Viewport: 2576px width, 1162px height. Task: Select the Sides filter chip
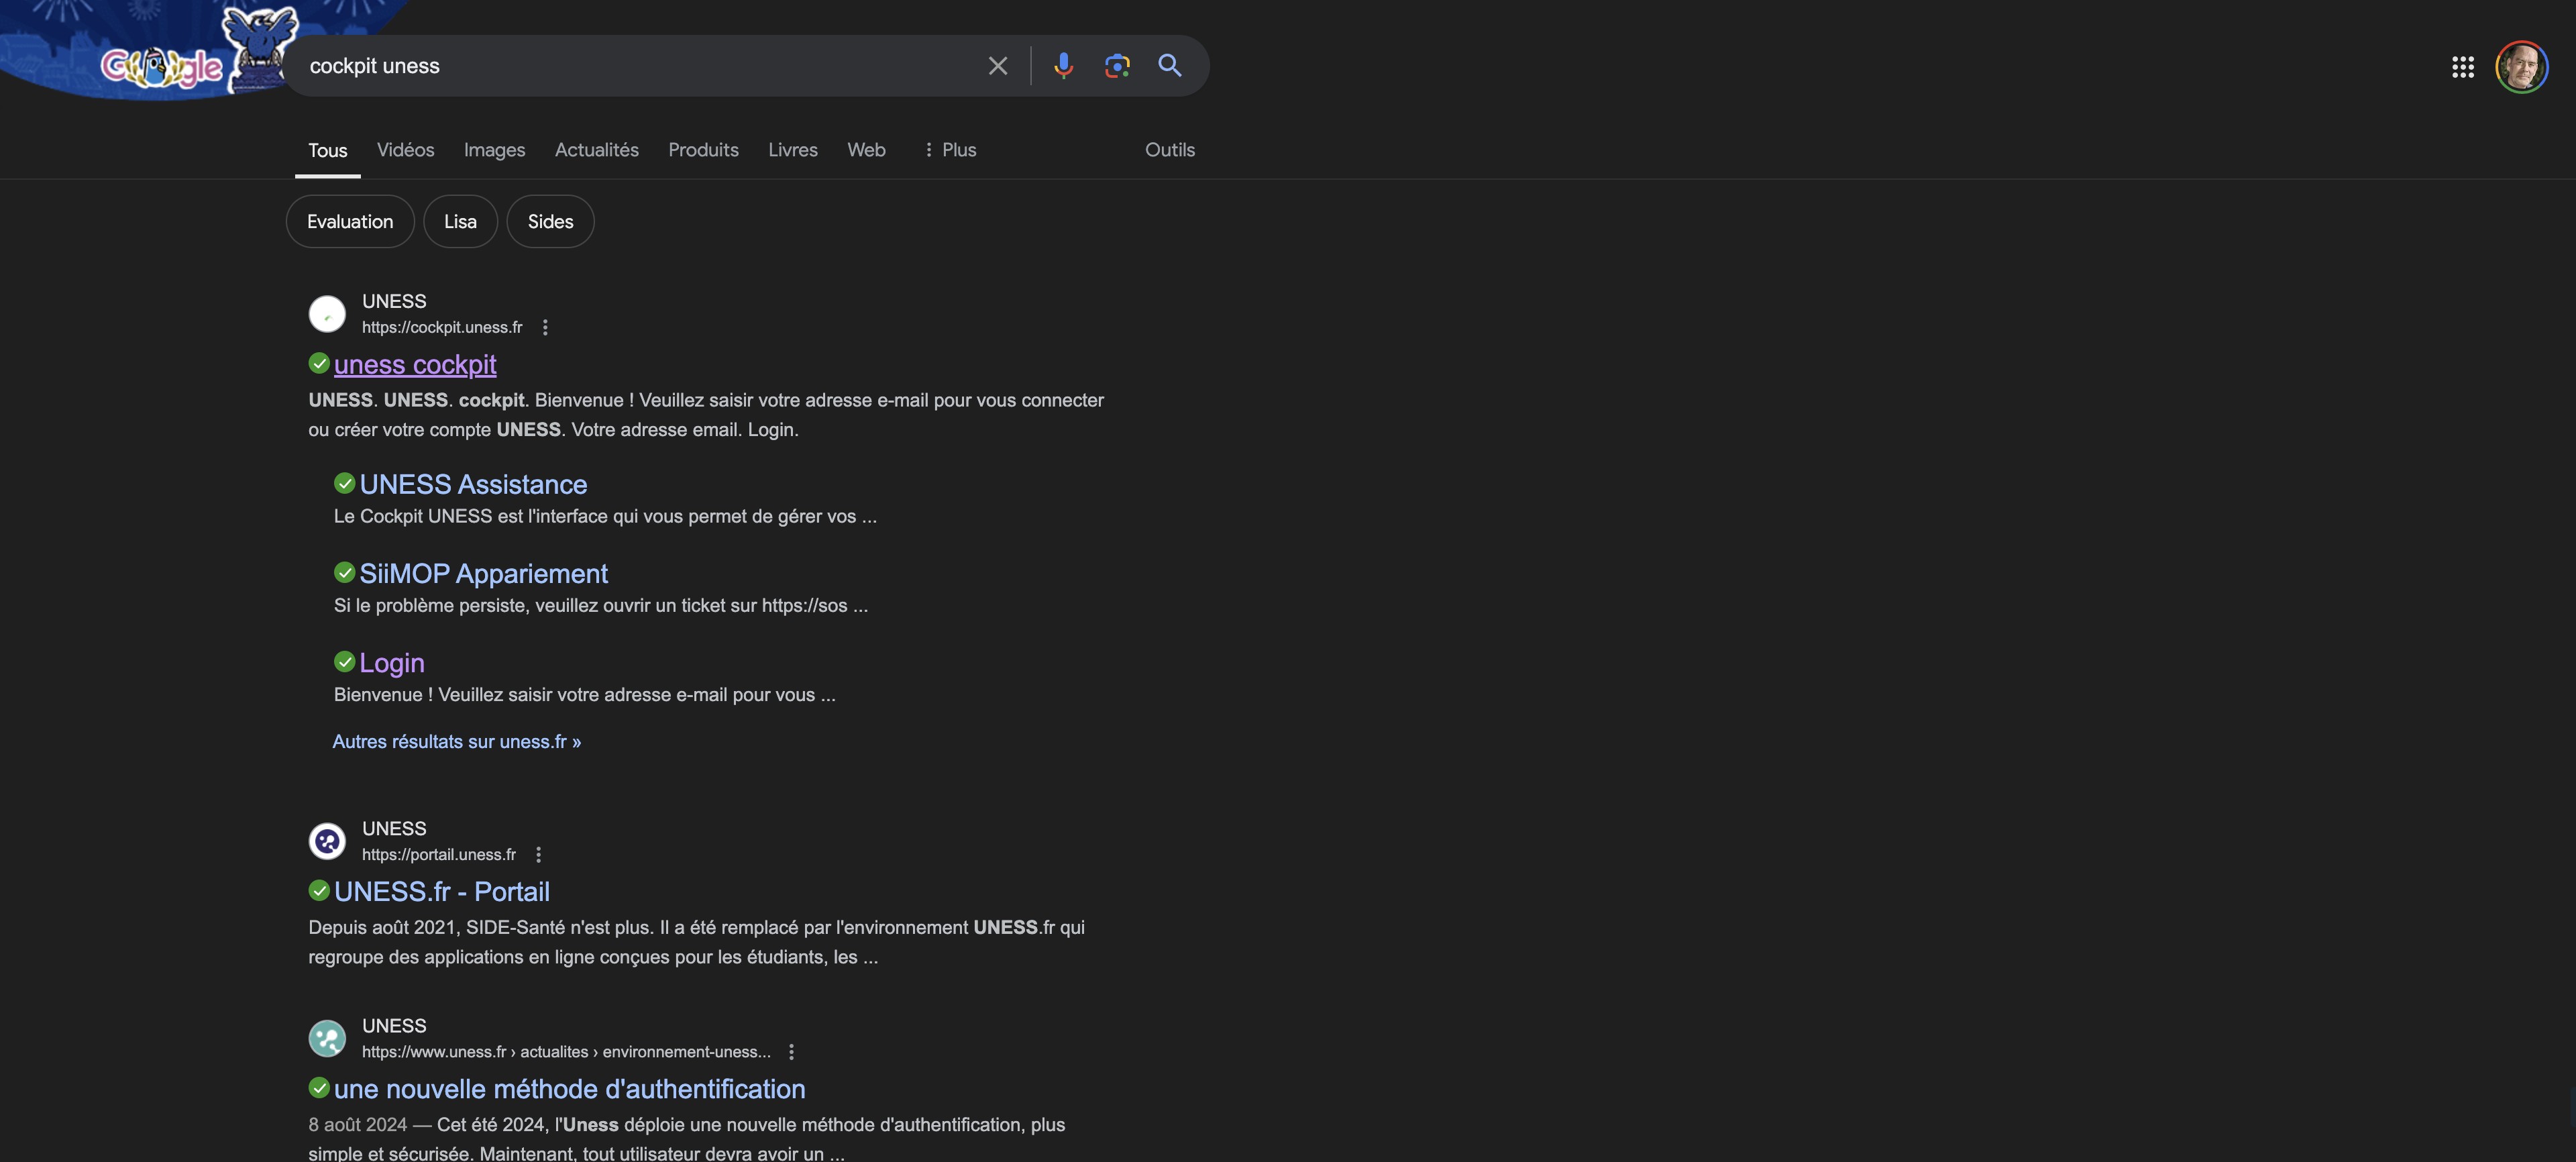[x=550, y=222]
